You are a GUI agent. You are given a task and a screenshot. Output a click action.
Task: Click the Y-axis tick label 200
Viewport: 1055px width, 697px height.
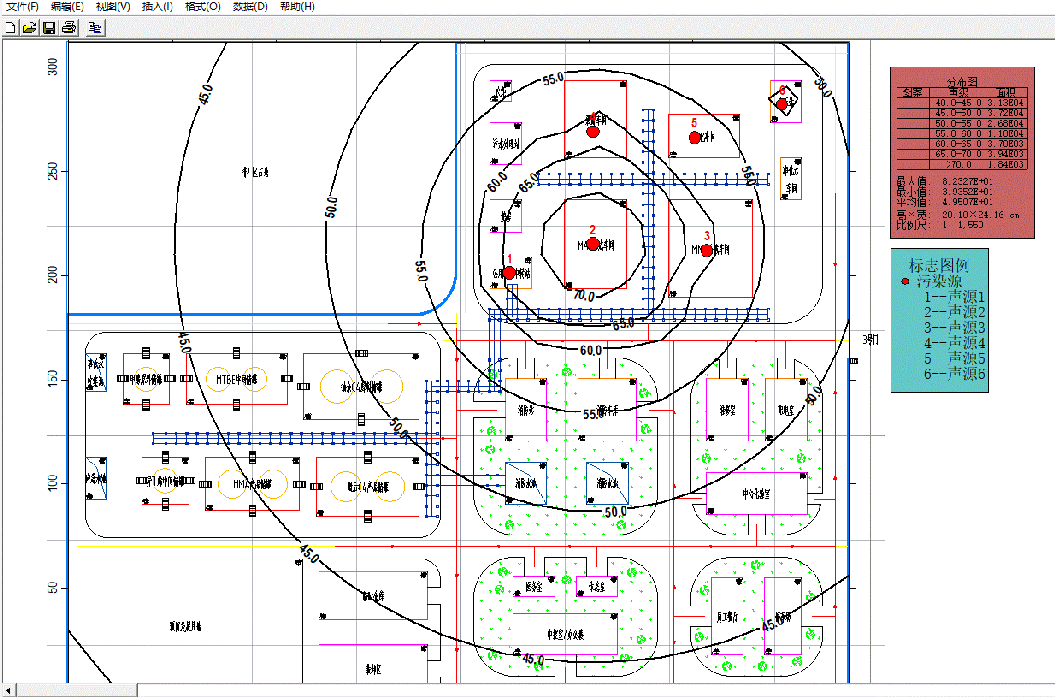pyautogui.click(x=53, y=274)
